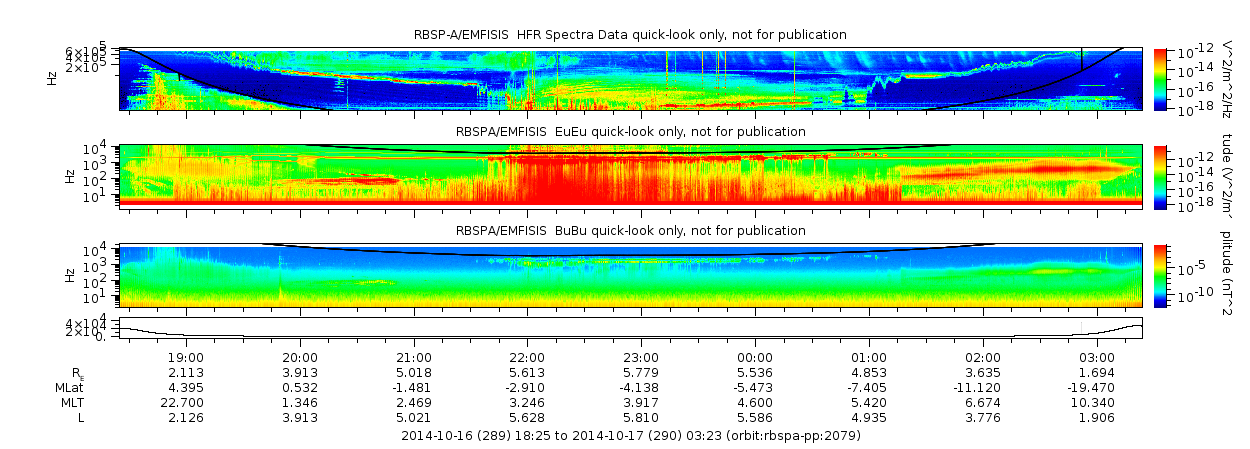Click the bottom line plot strip
Viewport: 1250px width, 449px height.
pos(630,328)
